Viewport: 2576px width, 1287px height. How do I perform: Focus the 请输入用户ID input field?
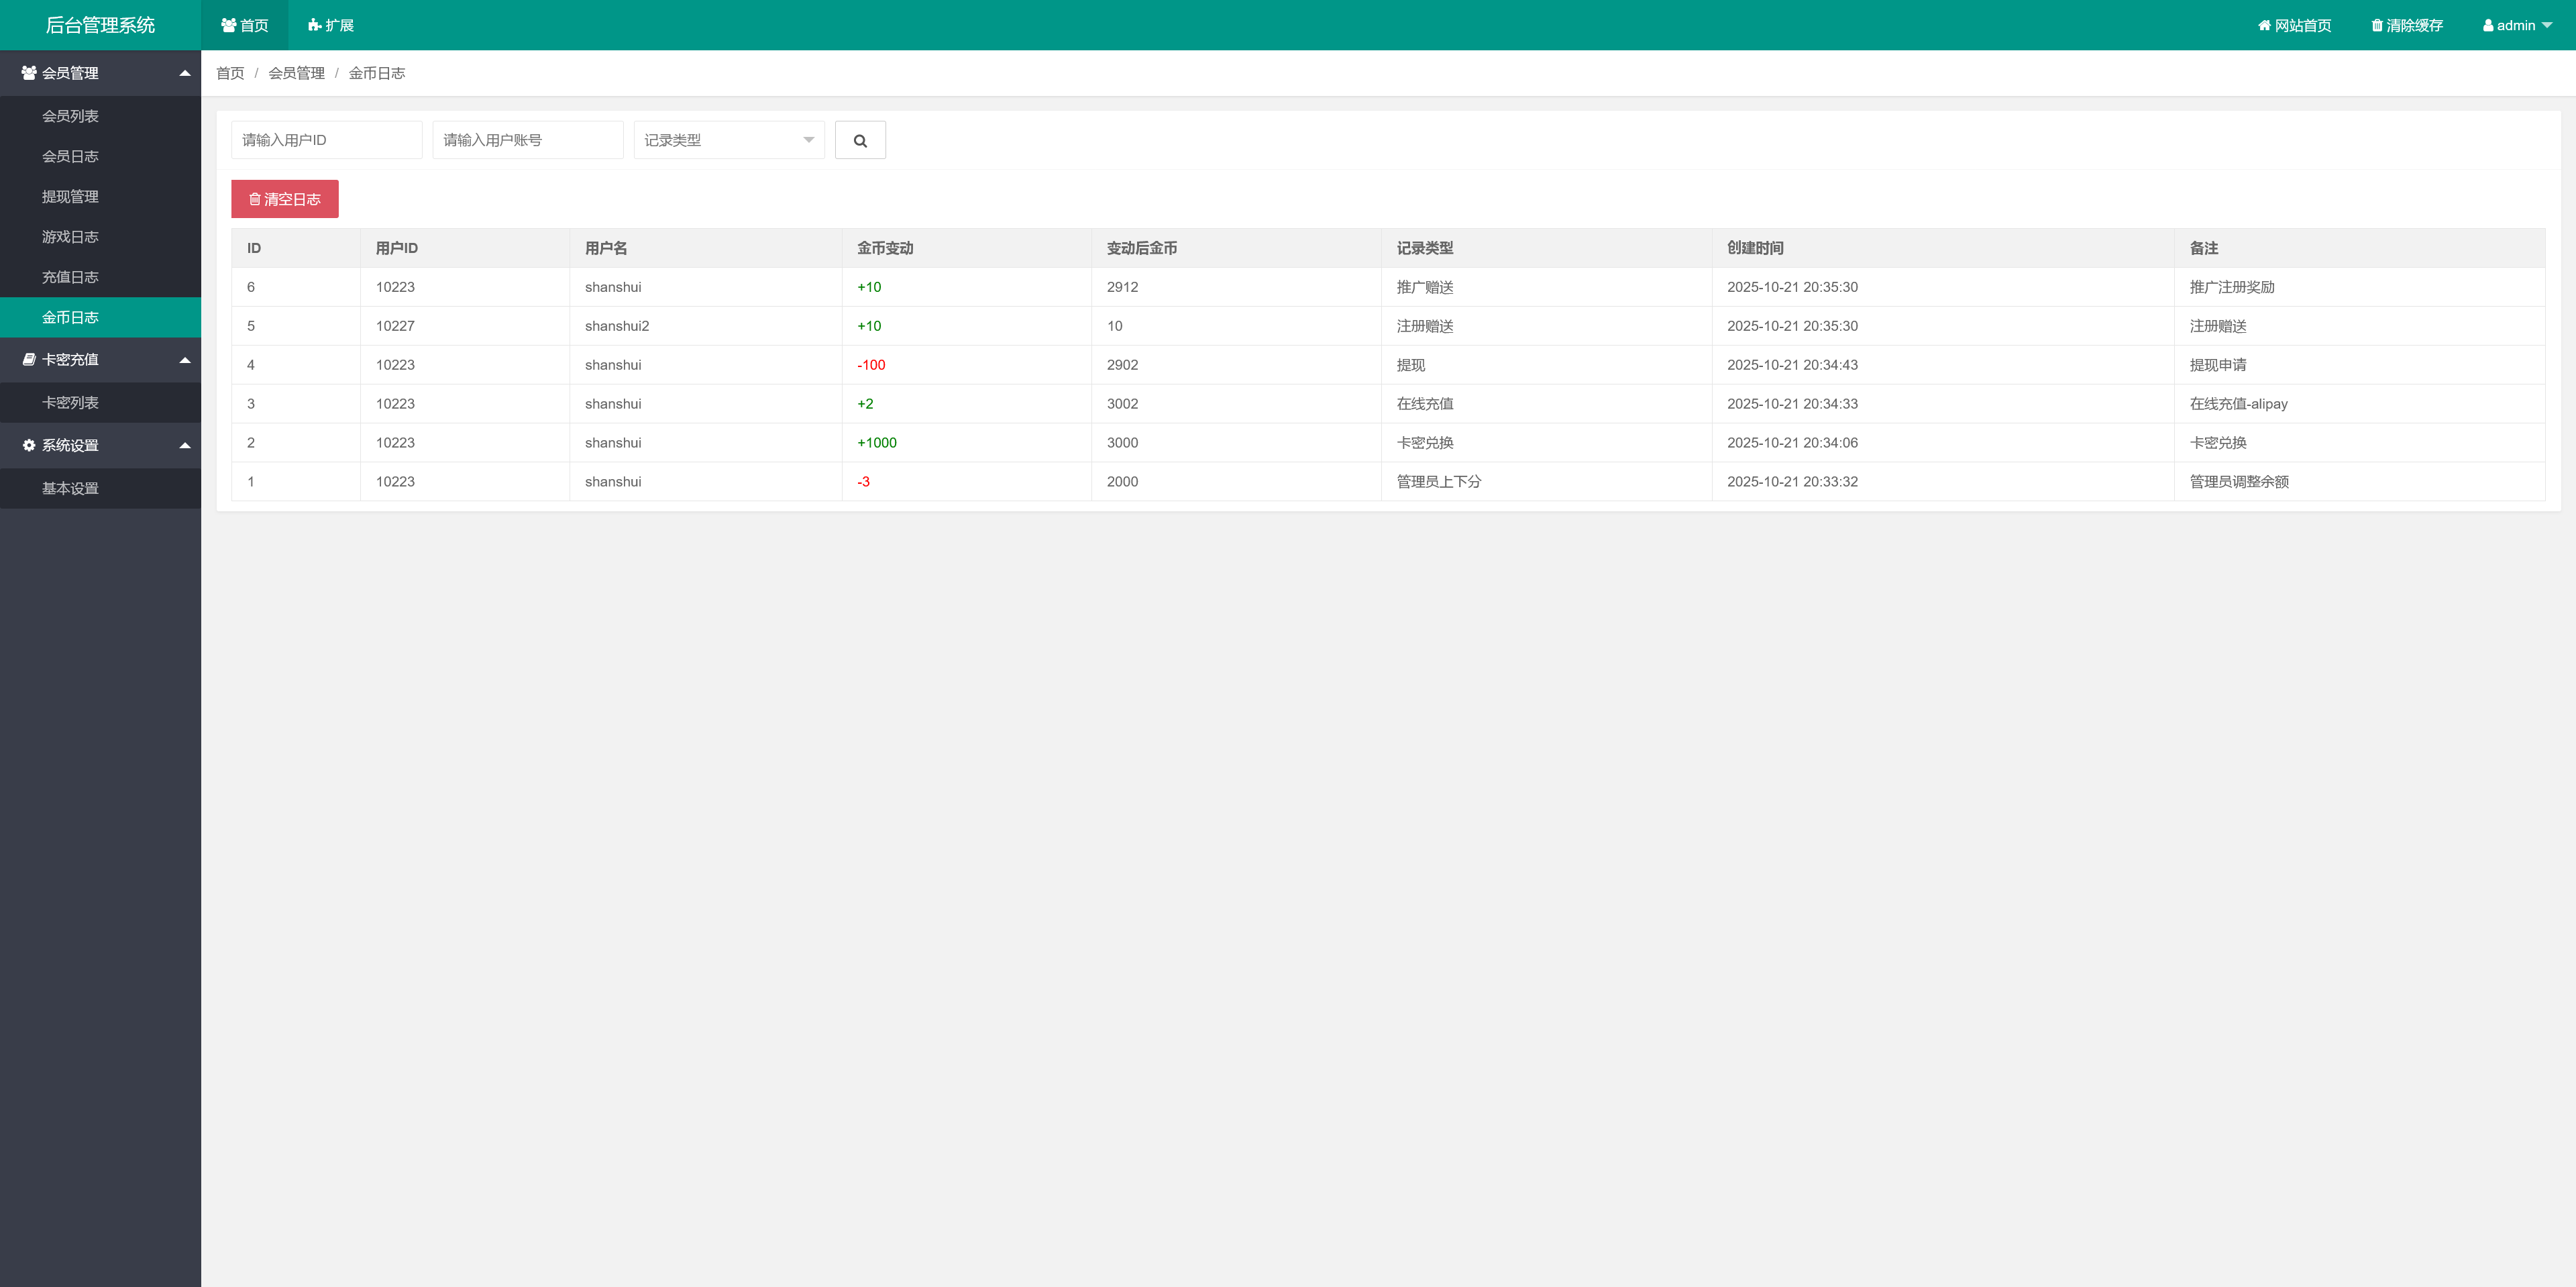326,140
